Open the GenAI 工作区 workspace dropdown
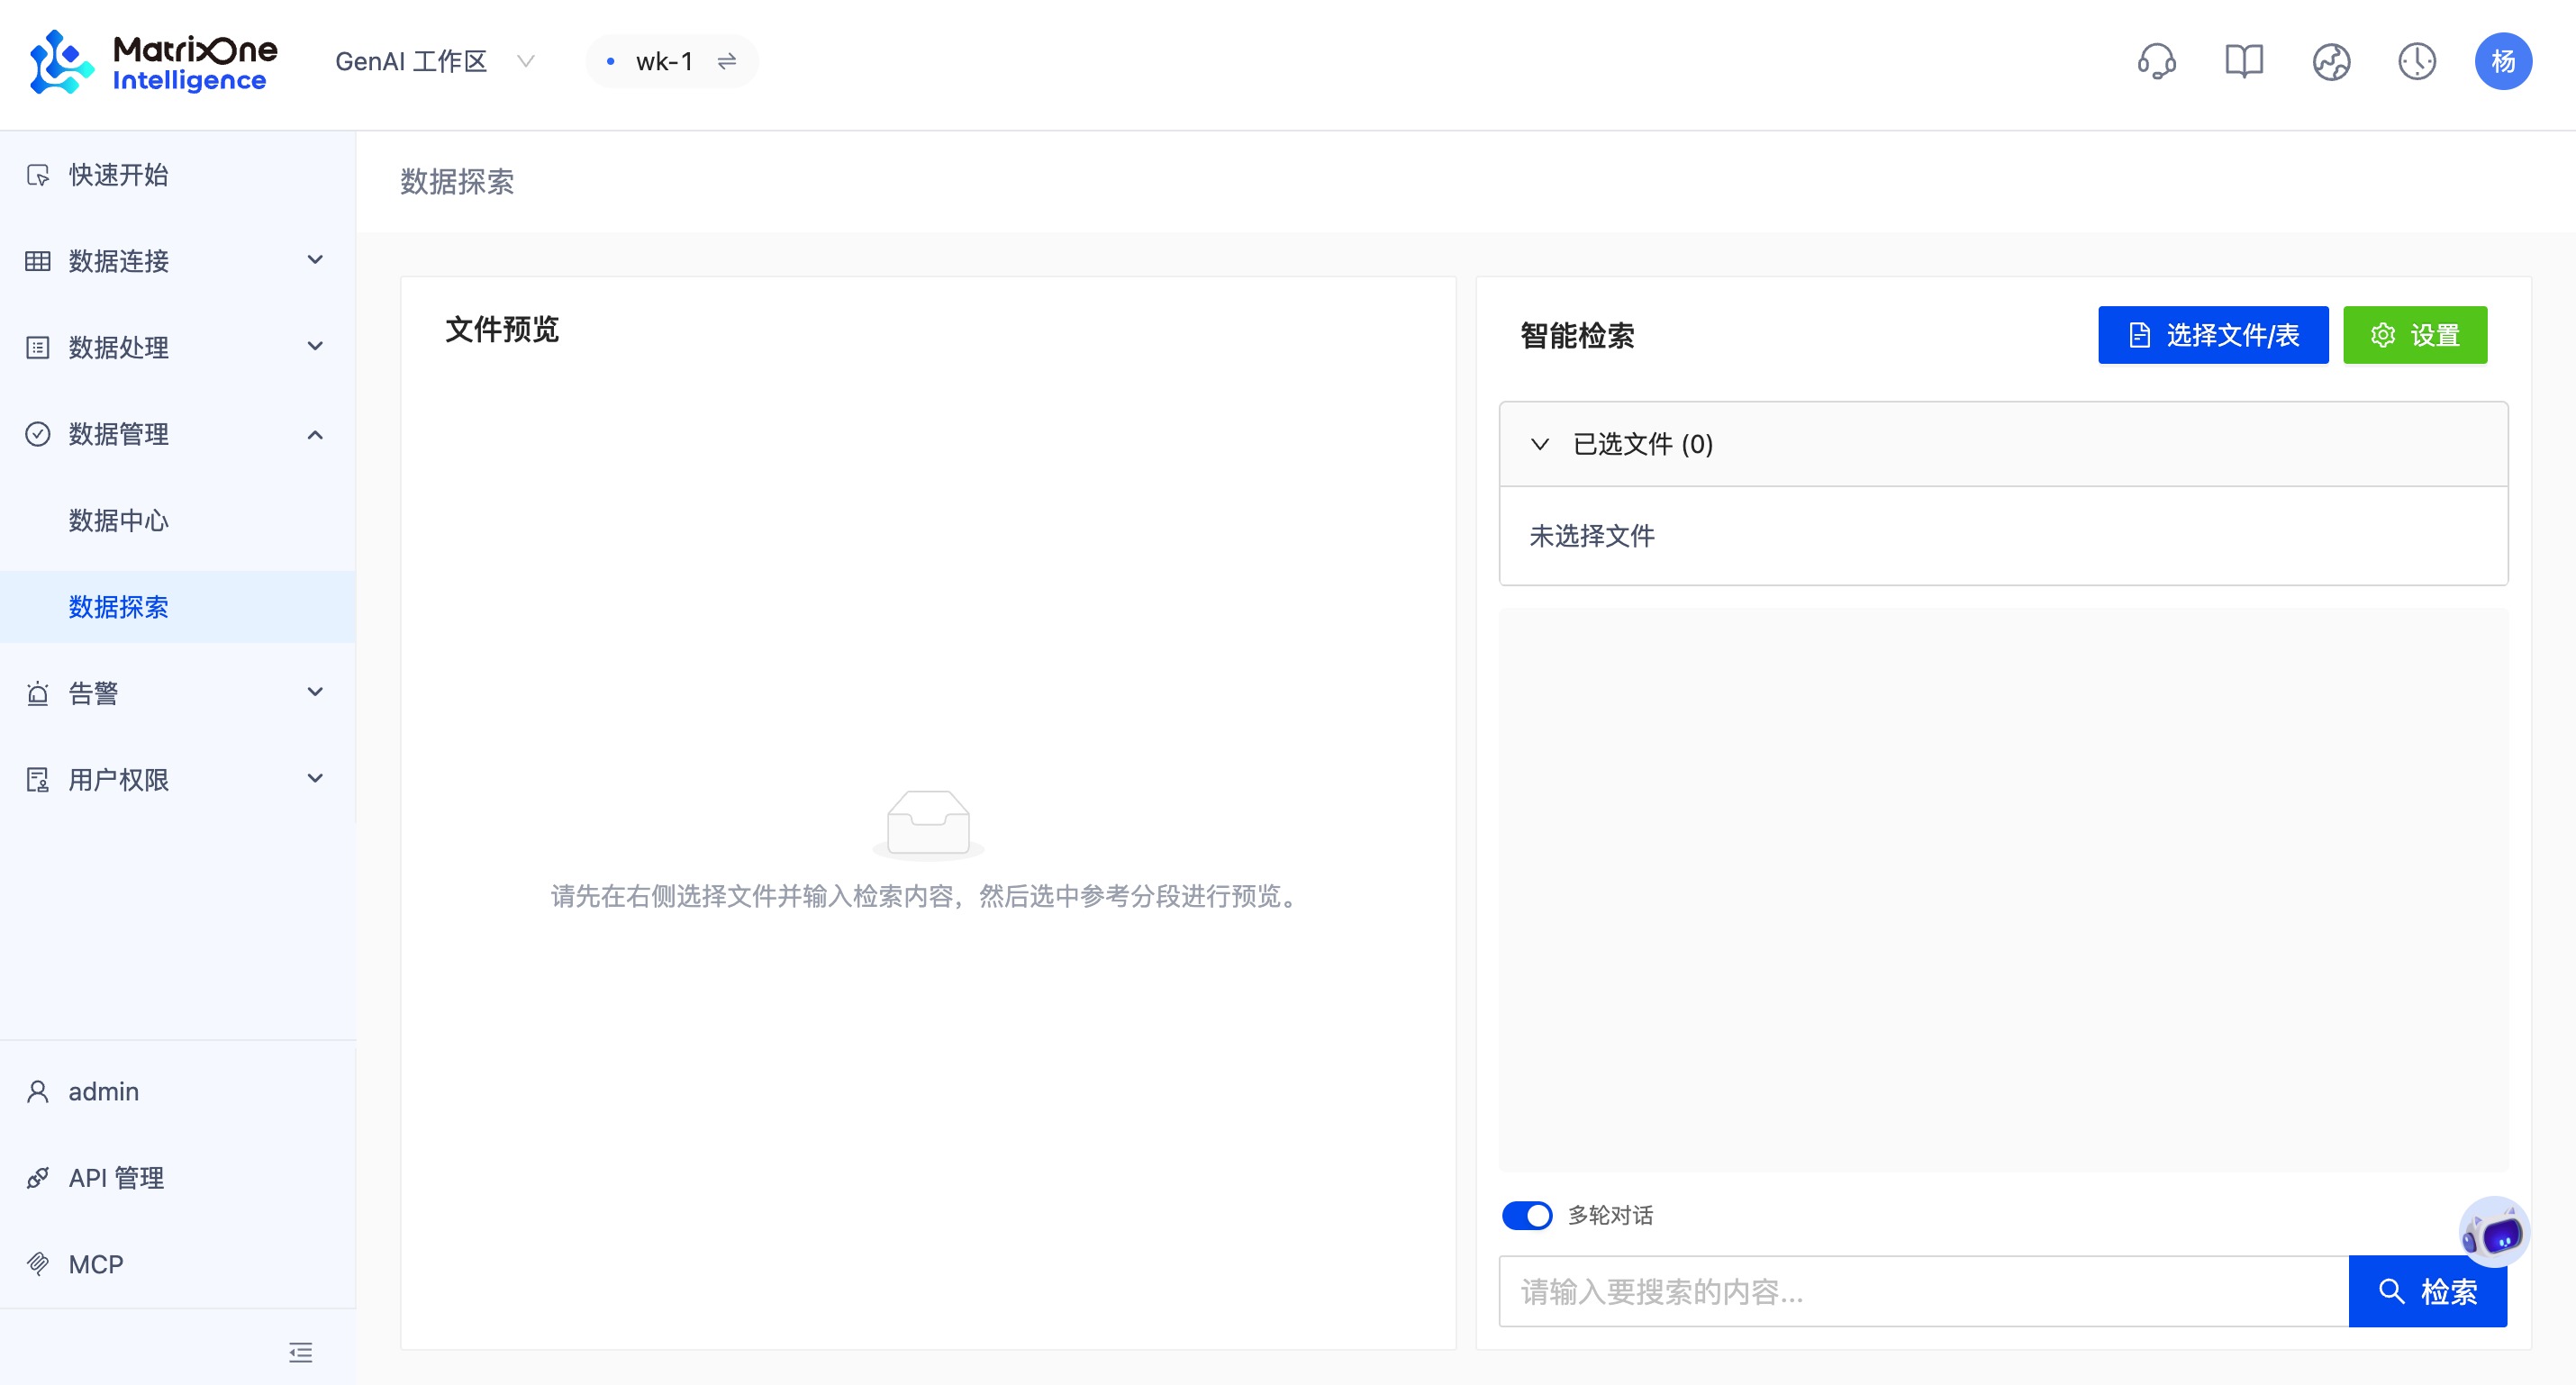Viewport: 2576px width, 1385px height. (x=527, y=61)
